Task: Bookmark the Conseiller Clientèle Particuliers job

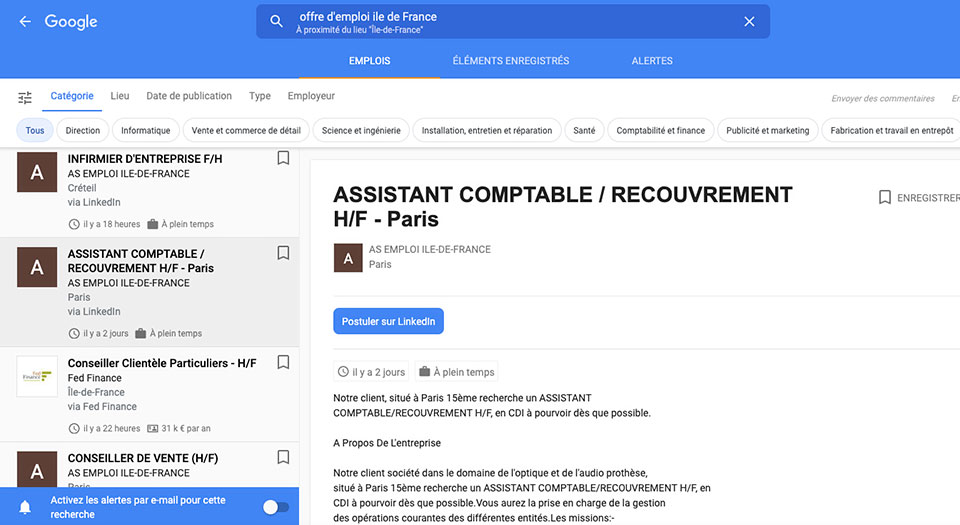Action: (283, 362)
